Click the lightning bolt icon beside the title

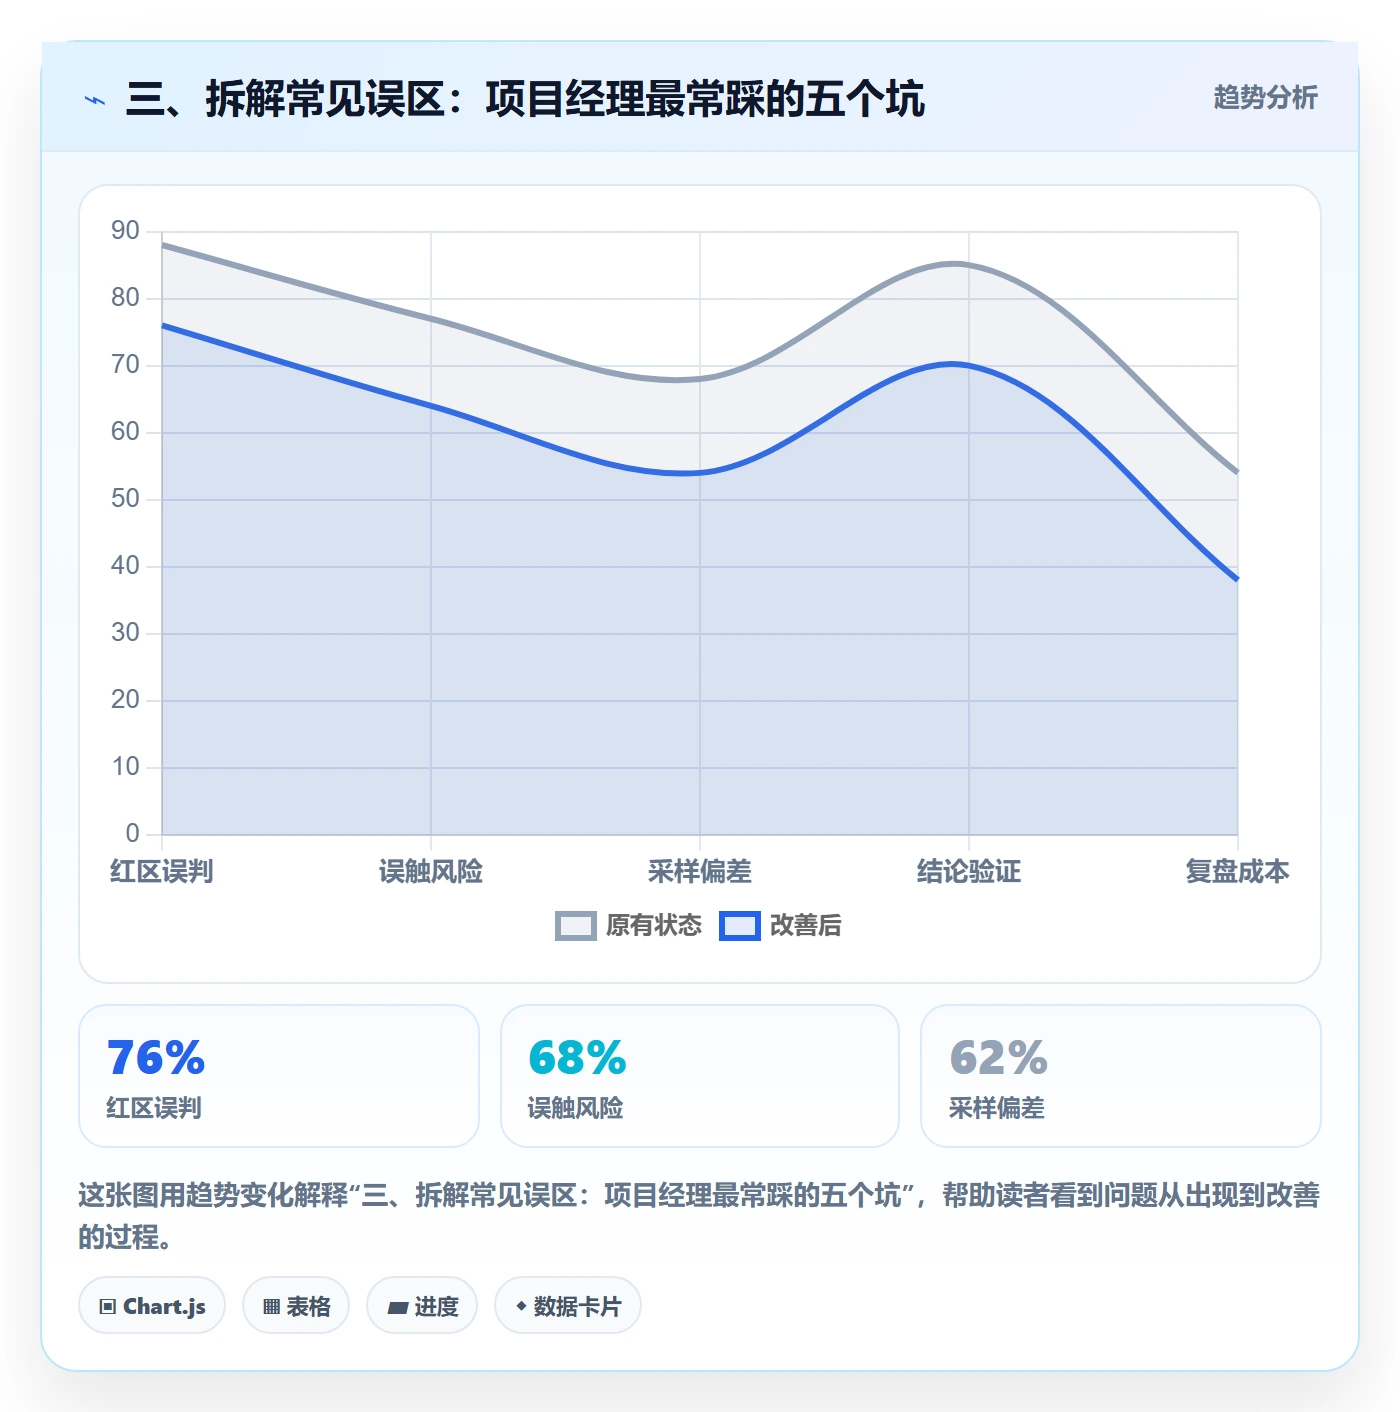point(95,100)
